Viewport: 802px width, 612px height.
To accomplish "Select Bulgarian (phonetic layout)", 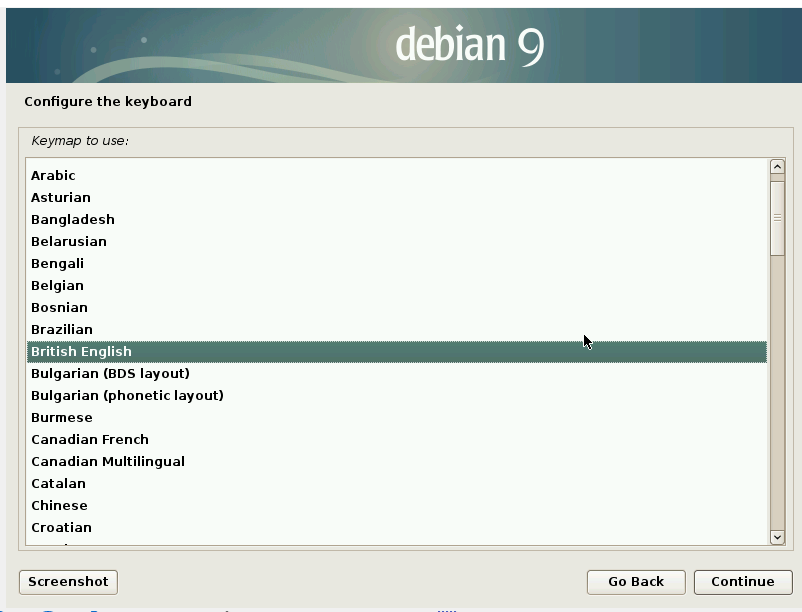I will [x=127, y=396].
